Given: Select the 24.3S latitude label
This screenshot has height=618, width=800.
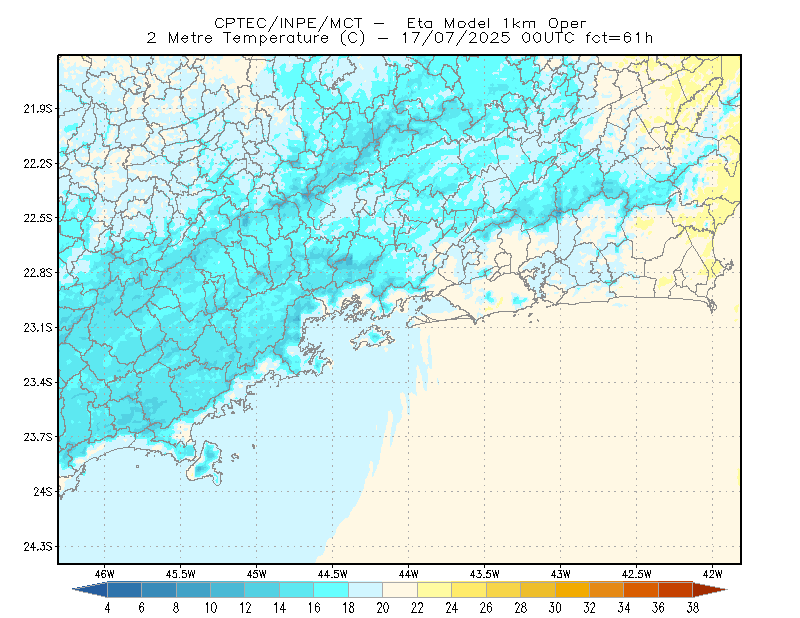Looking at the screenshot, I should [x=37, y=547].
